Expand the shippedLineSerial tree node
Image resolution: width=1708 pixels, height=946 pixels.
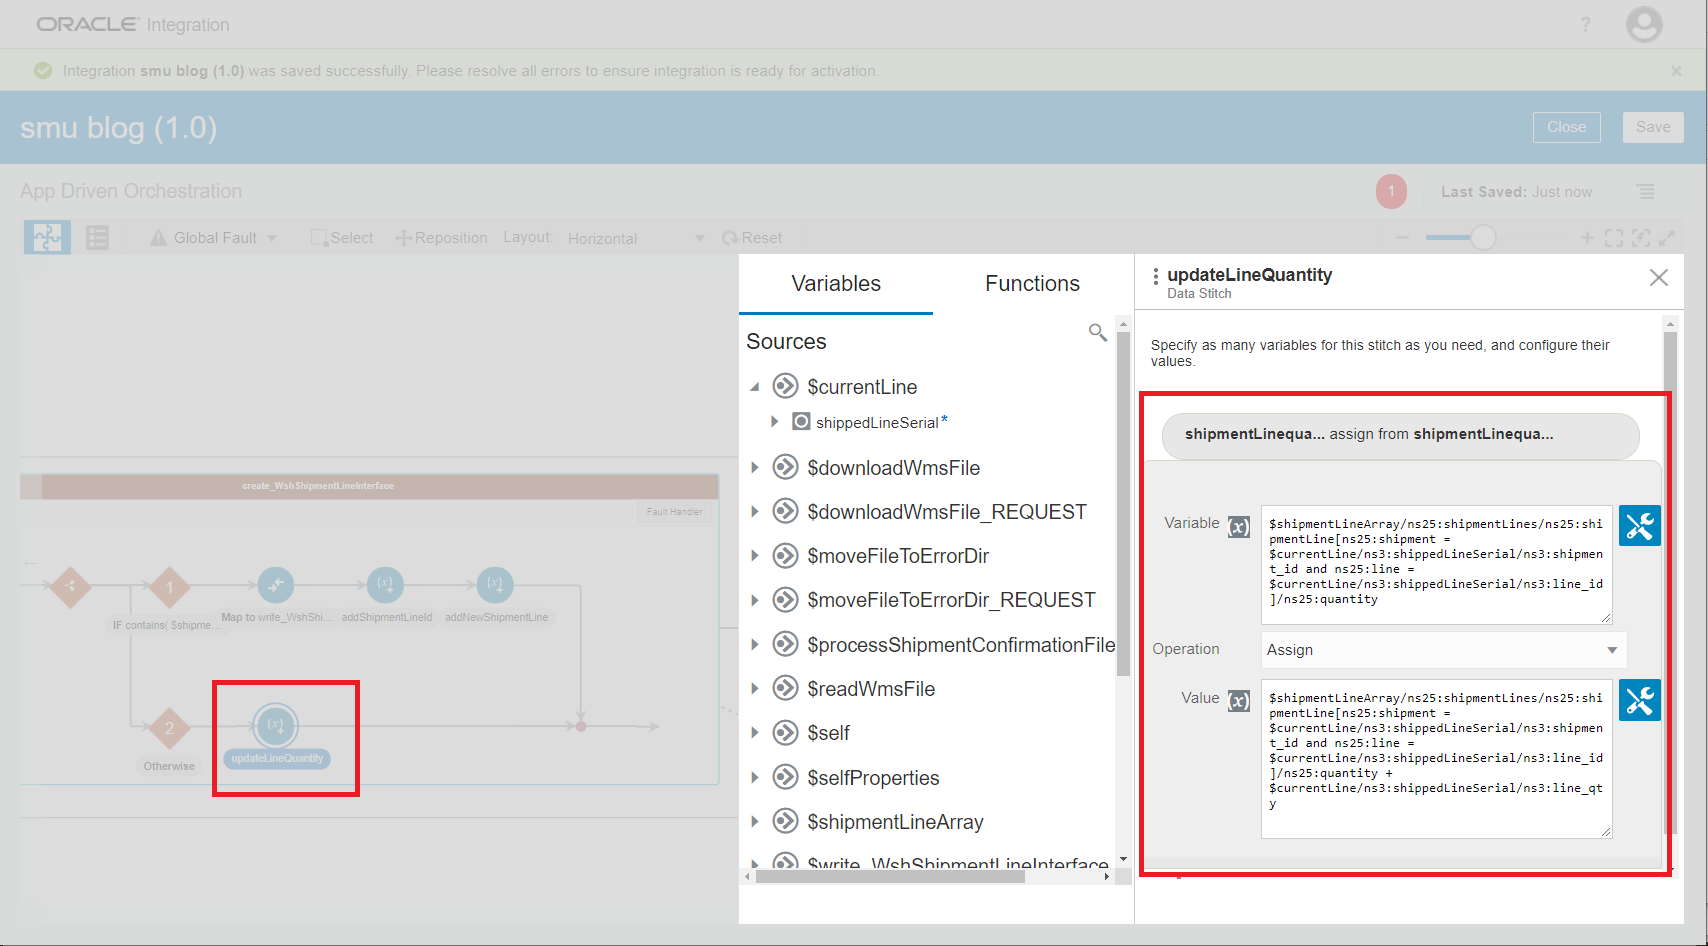pyautogui.click(x=774, y=422)
